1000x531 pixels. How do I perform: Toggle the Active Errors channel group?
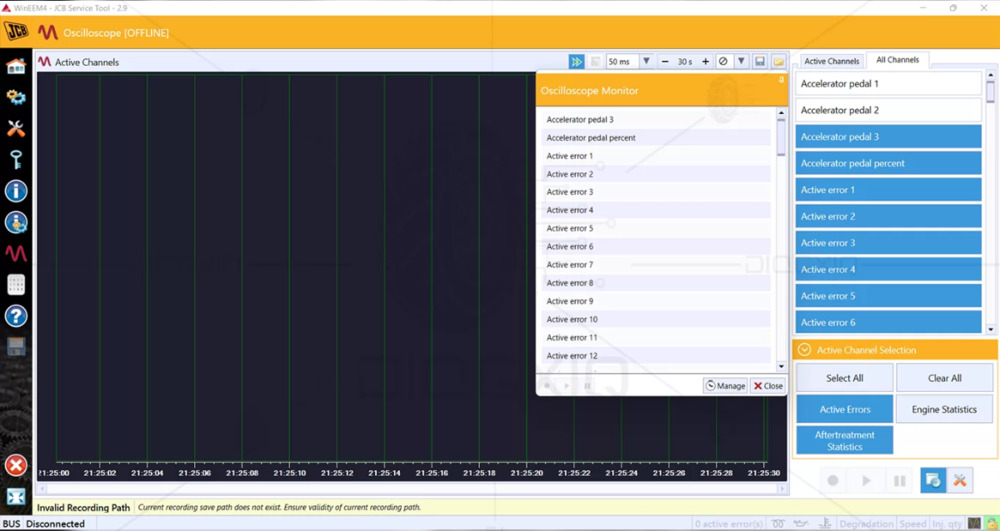pyautogui.click(x=845, y=409)
